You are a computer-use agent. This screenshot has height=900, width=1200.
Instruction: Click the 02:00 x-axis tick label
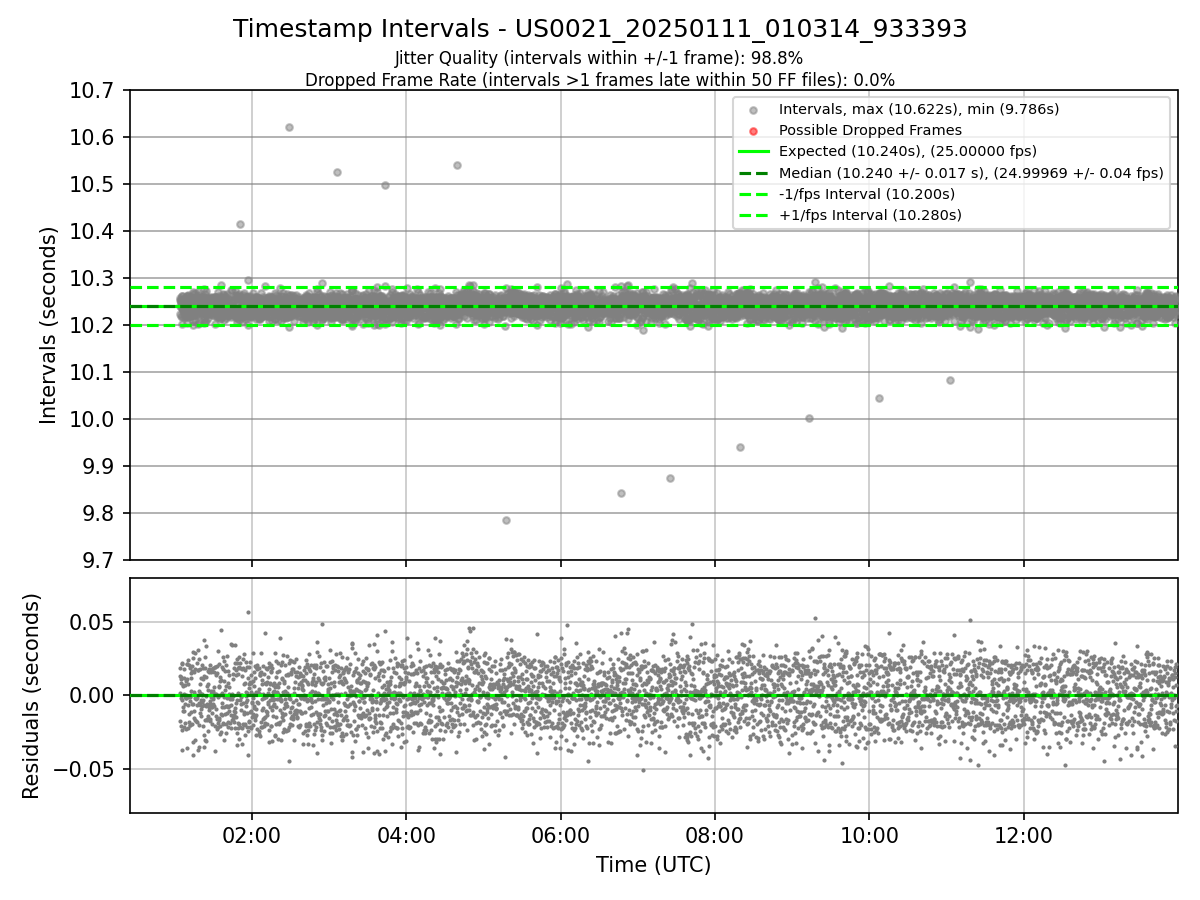click(x=251, y=834)
